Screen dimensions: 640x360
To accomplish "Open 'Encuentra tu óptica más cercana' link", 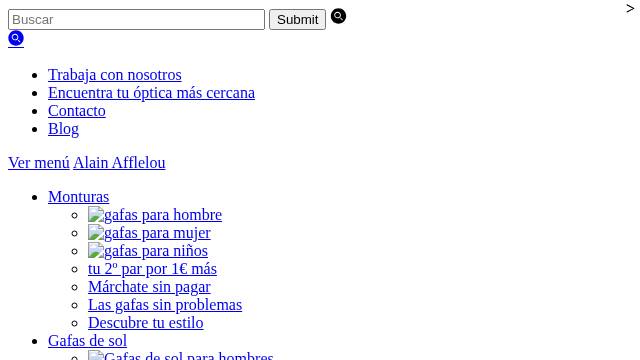I will [x=151, y=93].
